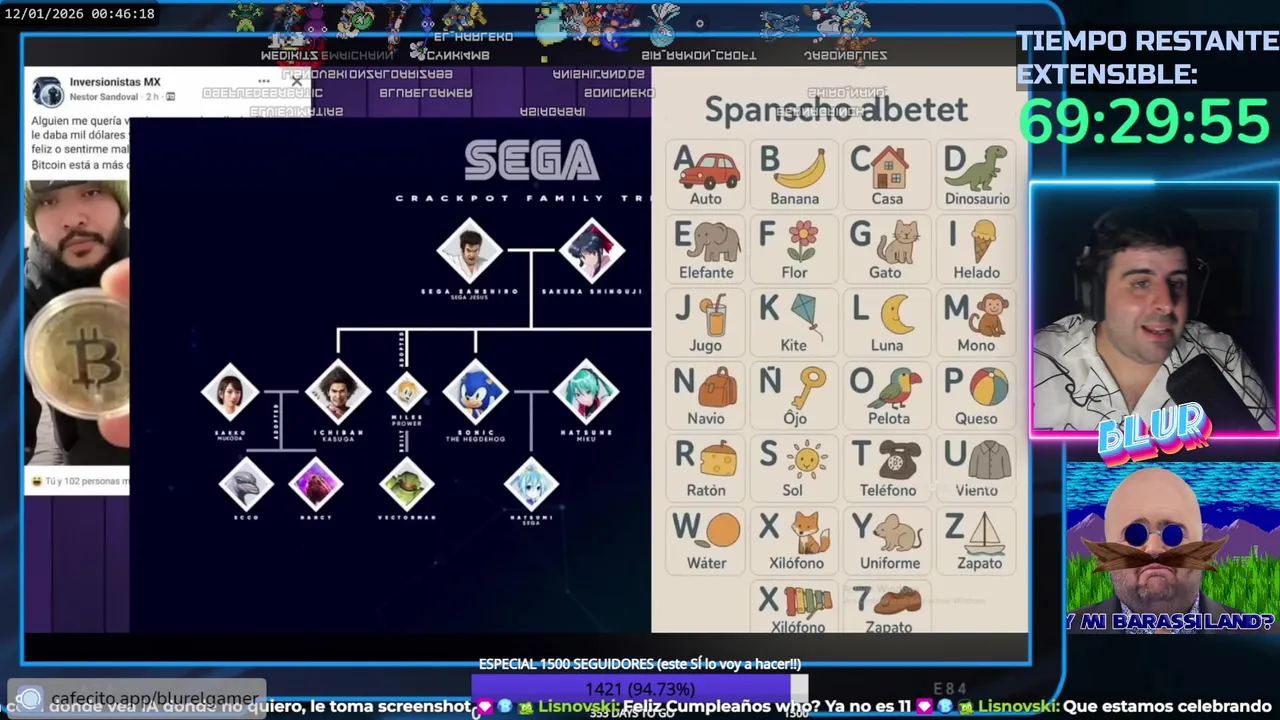Close the Facebook post with X

pos(297,82)
